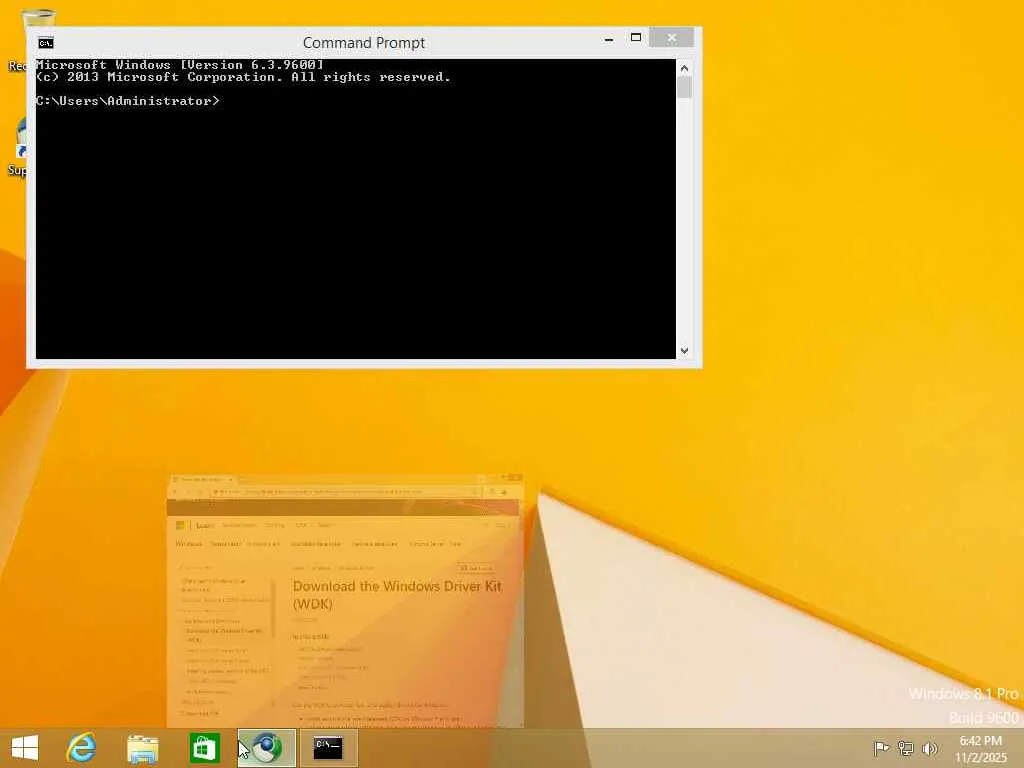The width and height of the screenshot is (1024, 768).
Task: Open Action Center flag icon
Action: [881, 748]
